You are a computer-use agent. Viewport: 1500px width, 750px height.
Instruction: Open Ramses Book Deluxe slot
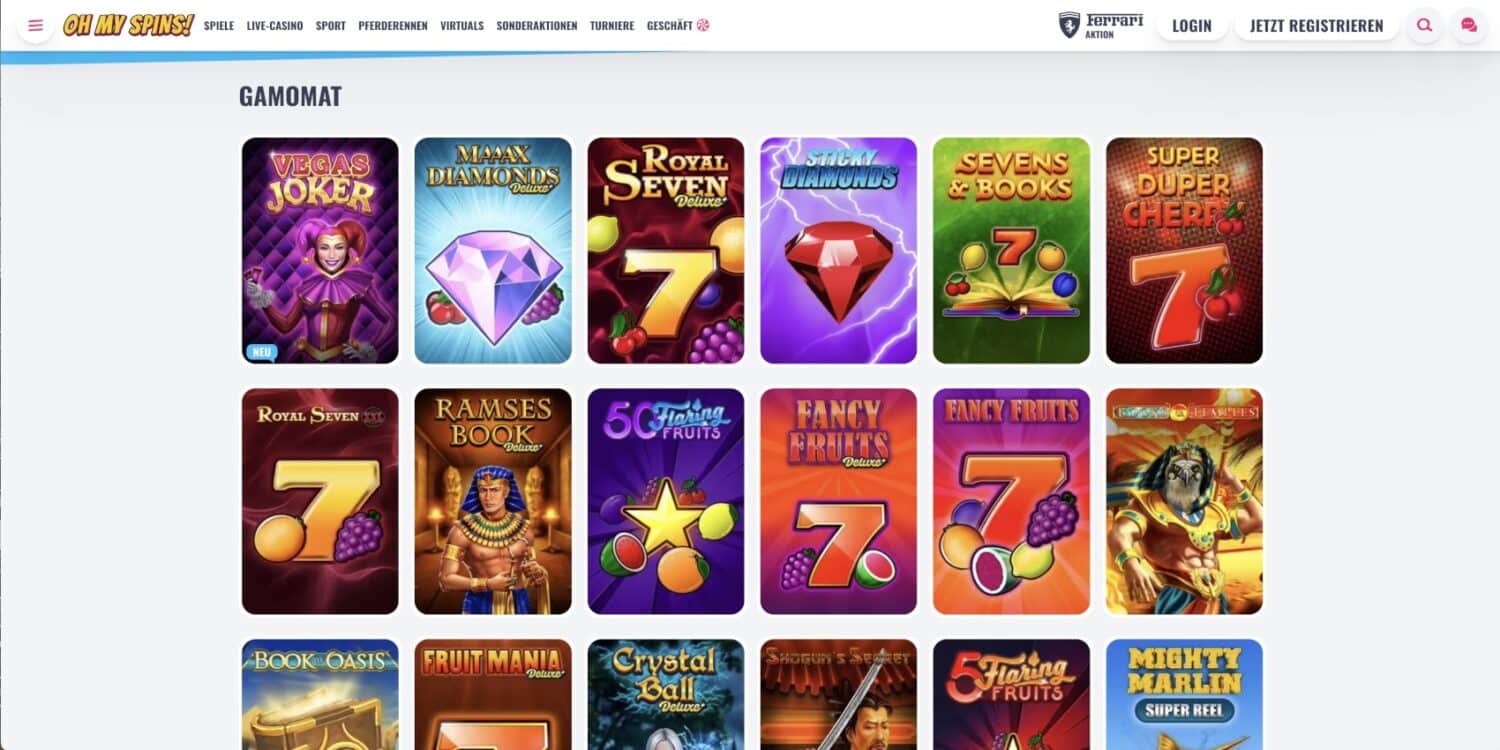[493, 501]
